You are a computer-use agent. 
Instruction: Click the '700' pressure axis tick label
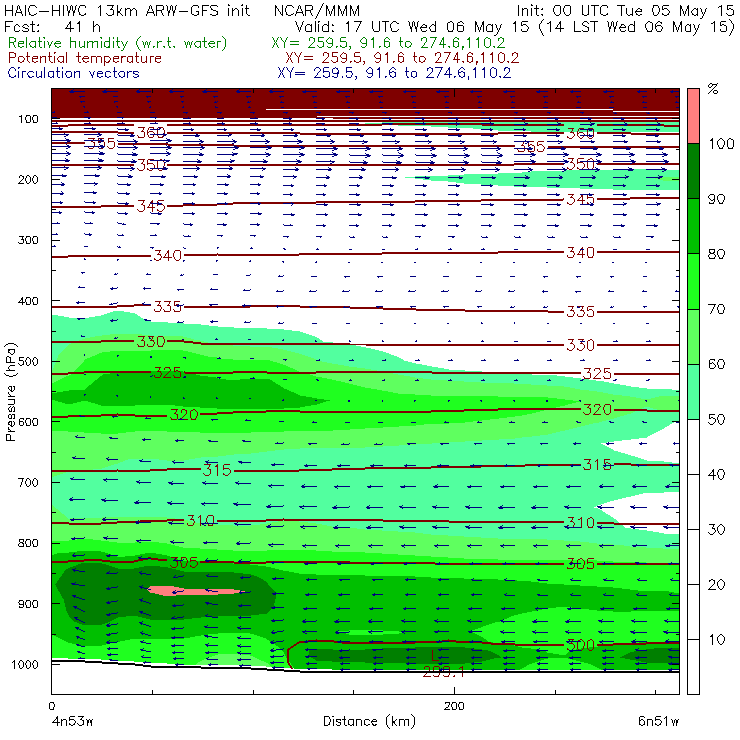click(x=28, y=483)
